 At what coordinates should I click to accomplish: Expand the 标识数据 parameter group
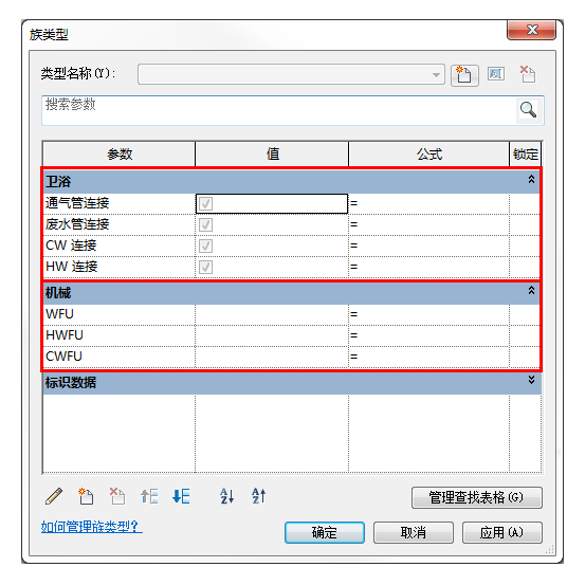click(x=531, y=380)
